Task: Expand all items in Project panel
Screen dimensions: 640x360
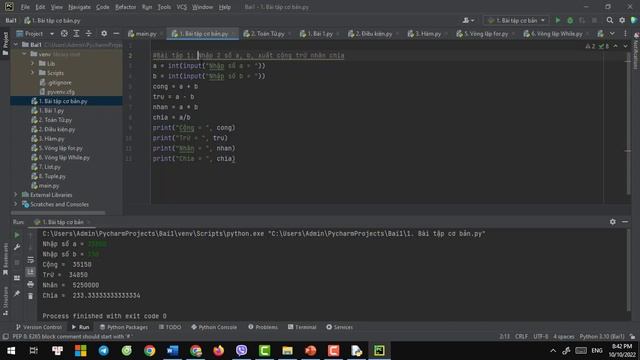Action: 76,33
